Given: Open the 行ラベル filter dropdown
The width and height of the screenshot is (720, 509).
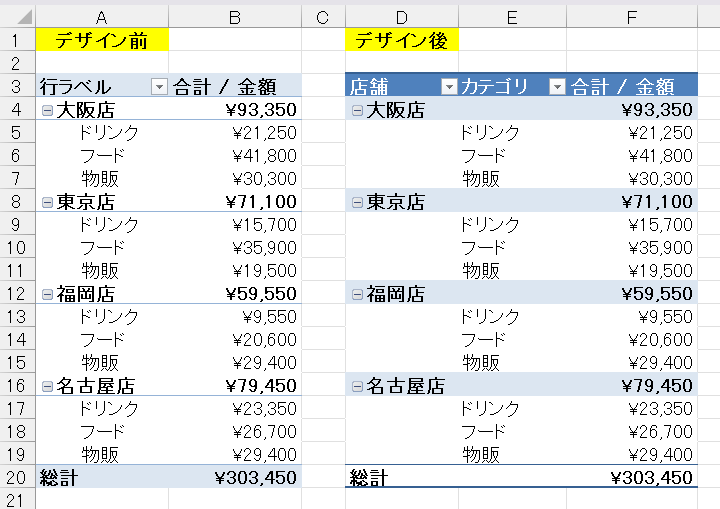Looking at the screenshot, I should pyautogui.click(x=159, y=86).
